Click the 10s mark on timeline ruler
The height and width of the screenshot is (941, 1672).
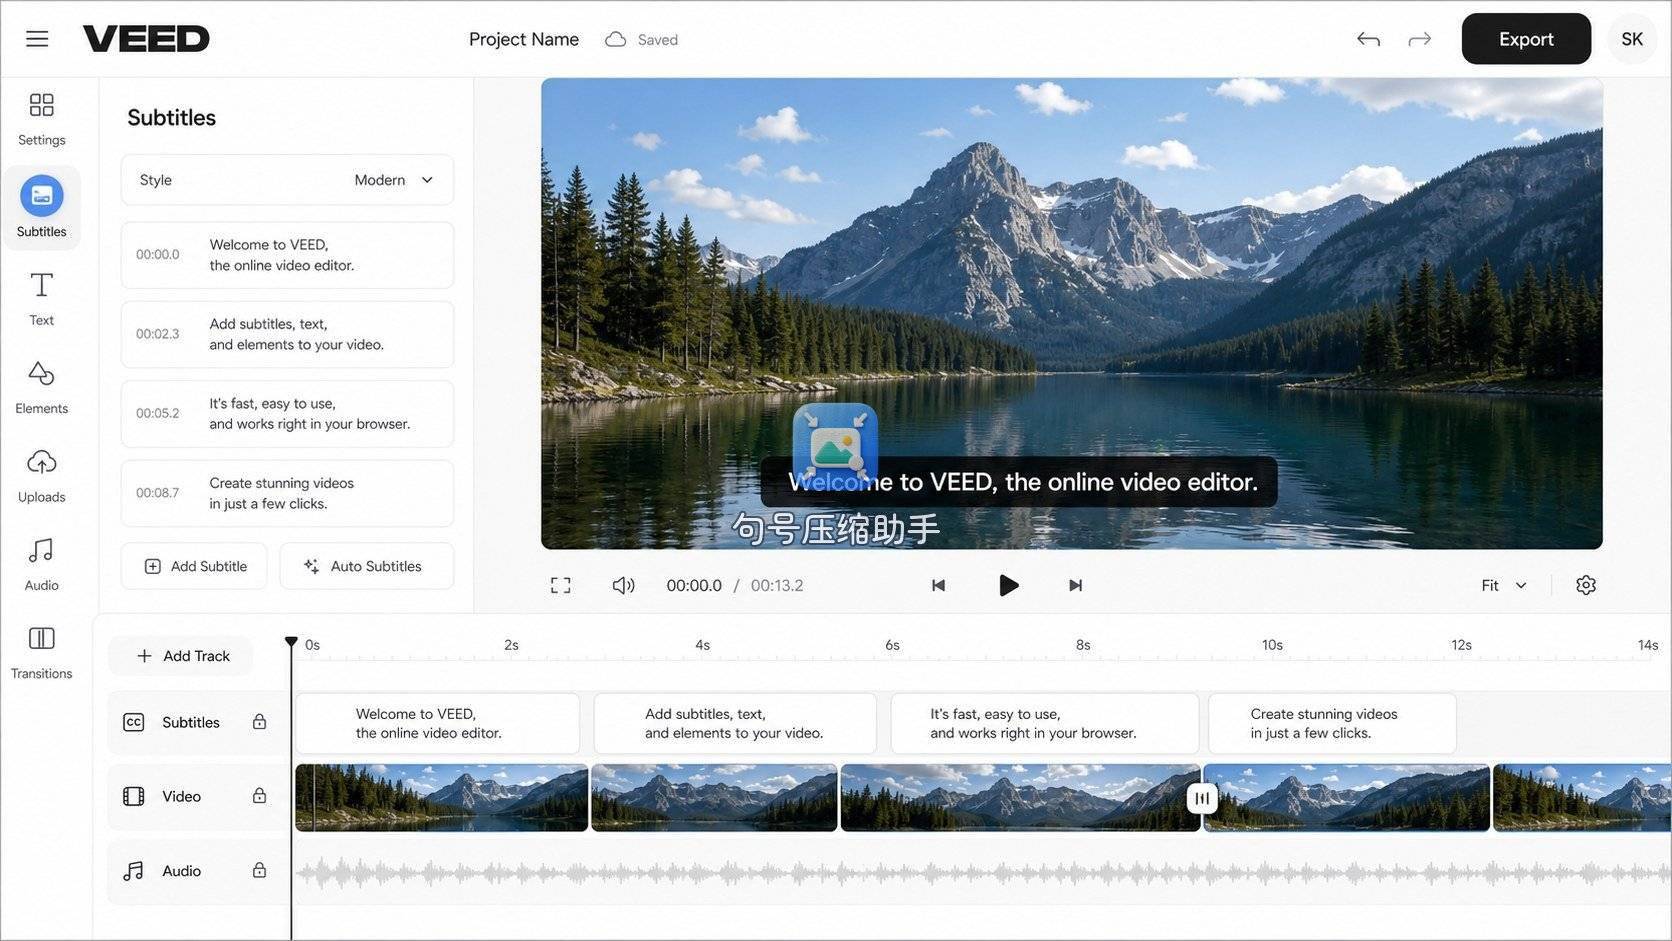coord(1272,645)
